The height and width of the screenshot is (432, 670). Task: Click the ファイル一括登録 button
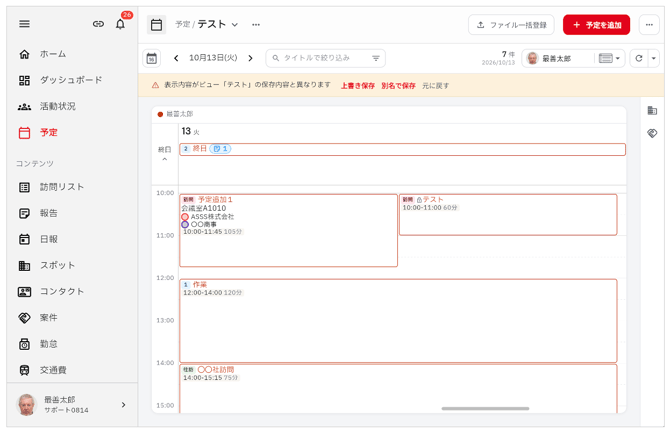click(511, 25)
